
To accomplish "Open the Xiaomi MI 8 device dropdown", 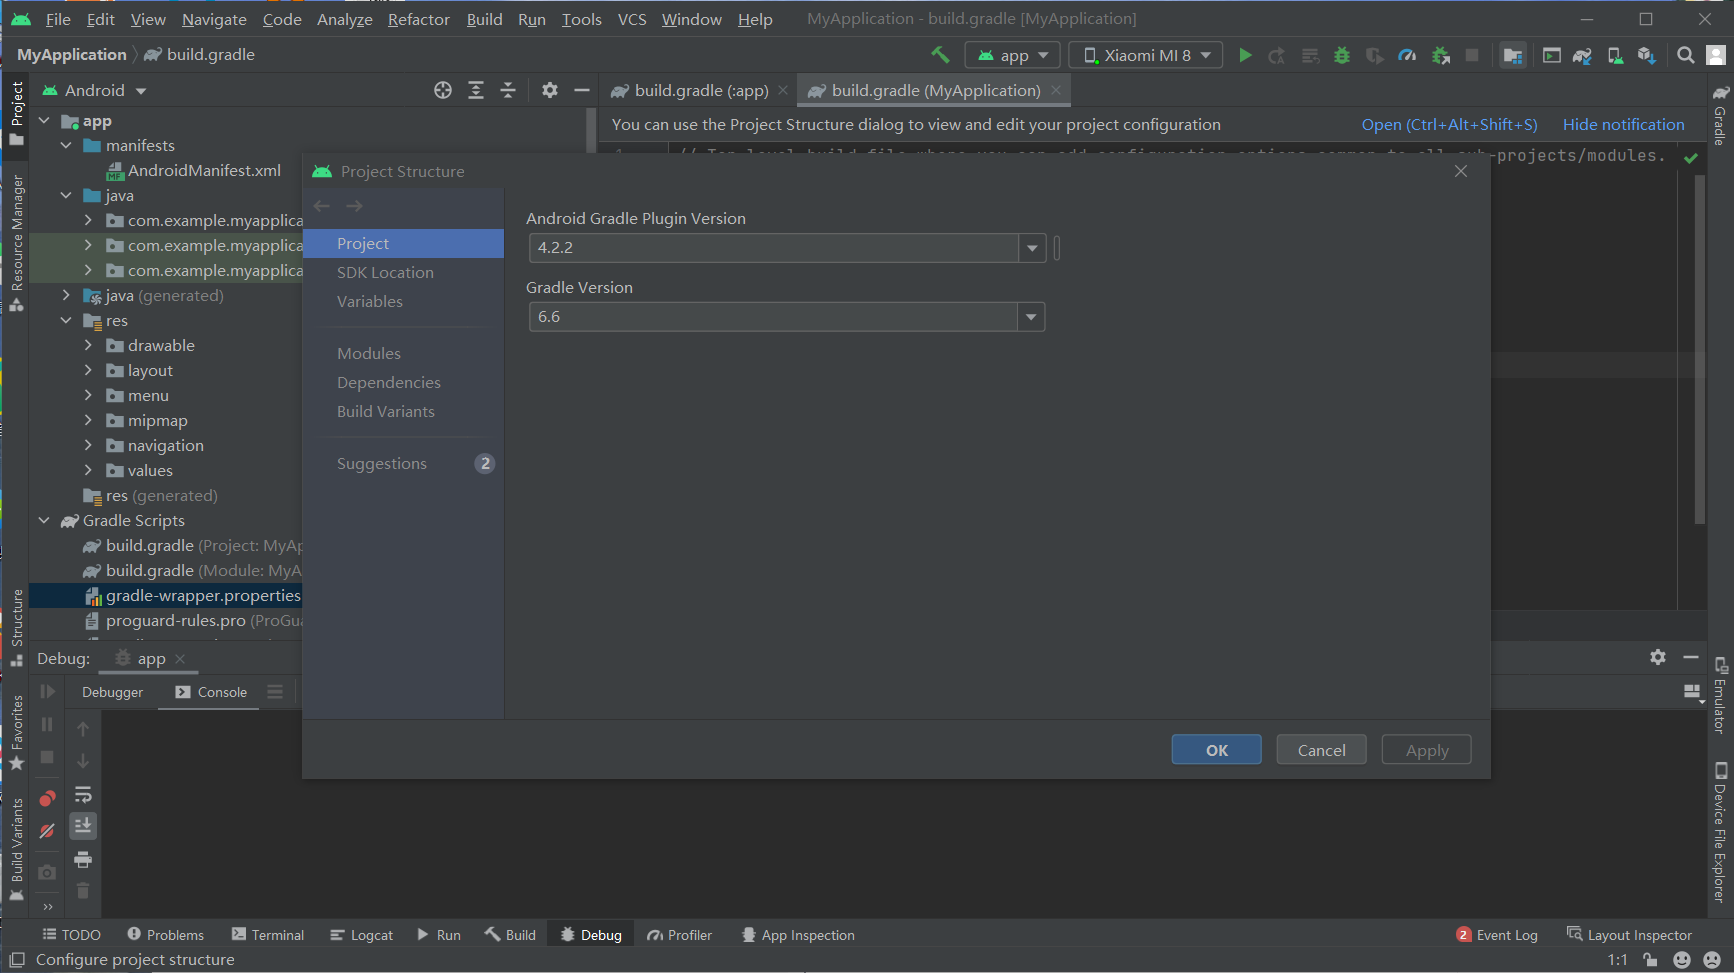I will click(x=1146, y=55).
